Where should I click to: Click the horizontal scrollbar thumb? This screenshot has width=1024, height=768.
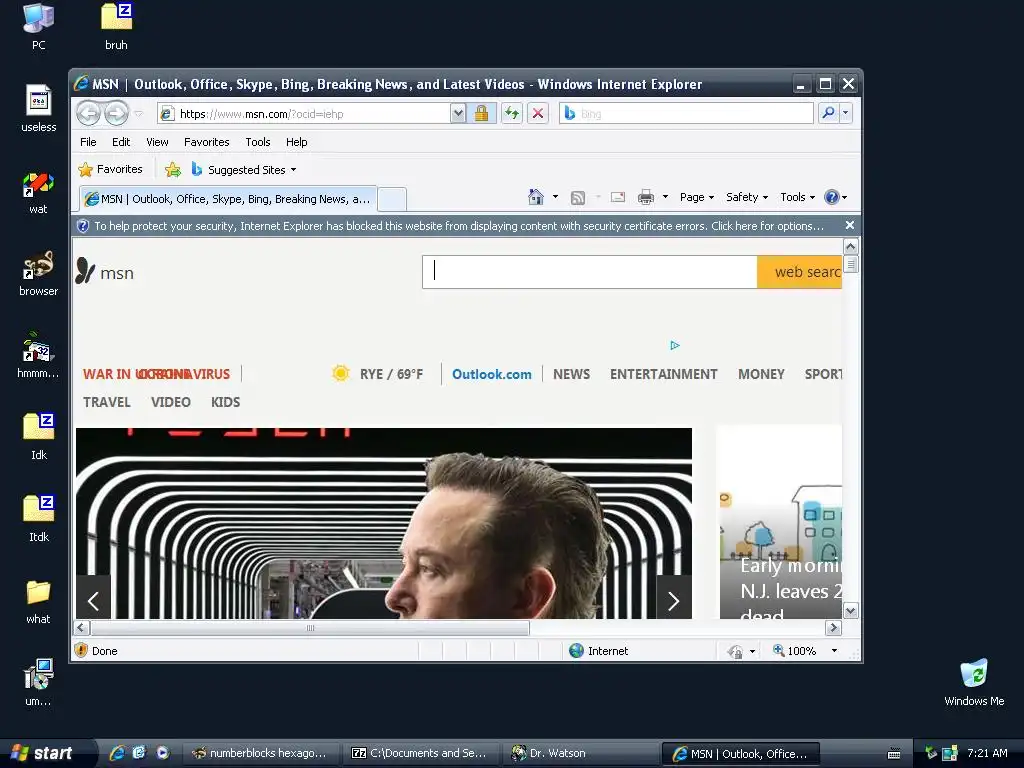click(x=310, y=628)
